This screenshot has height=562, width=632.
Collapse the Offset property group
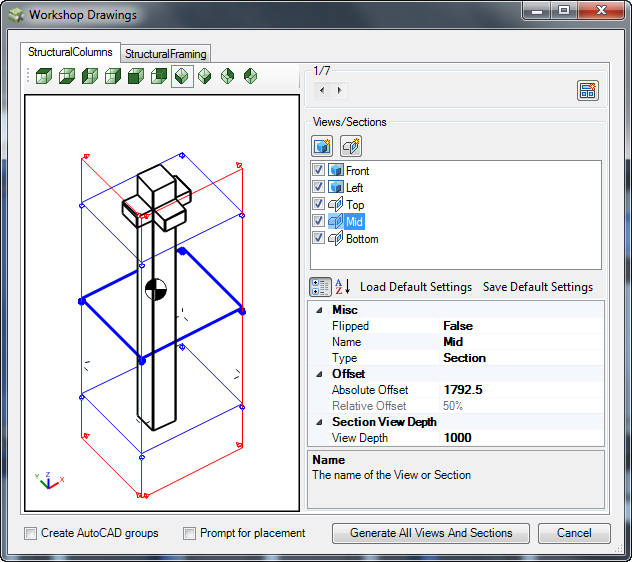(319, 374)
